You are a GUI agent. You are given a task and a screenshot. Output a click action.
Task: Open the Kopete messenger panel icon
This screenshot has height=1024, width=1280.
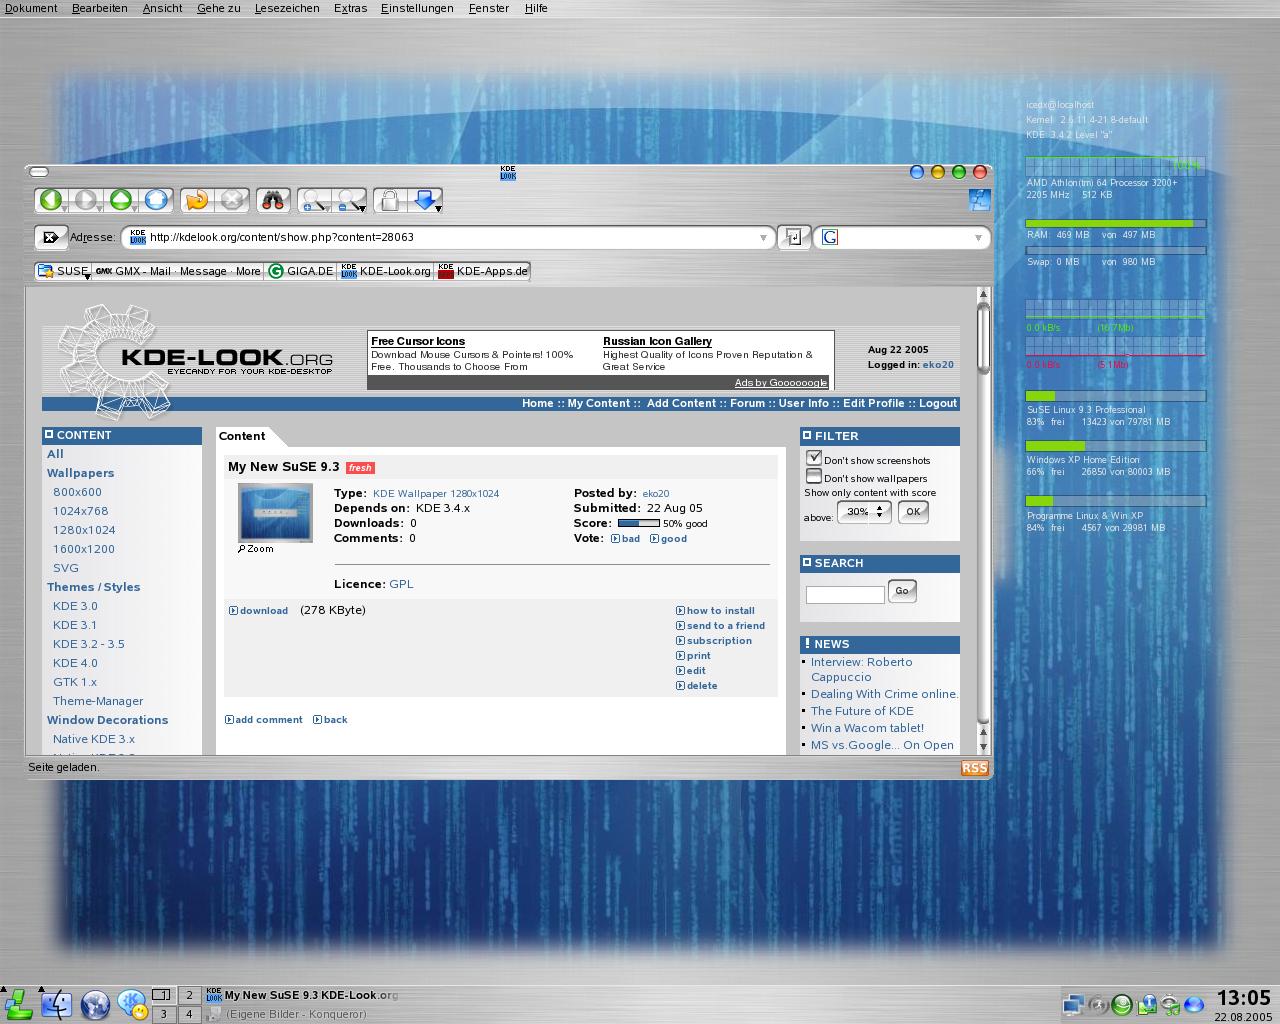(x=132, y=1003)
